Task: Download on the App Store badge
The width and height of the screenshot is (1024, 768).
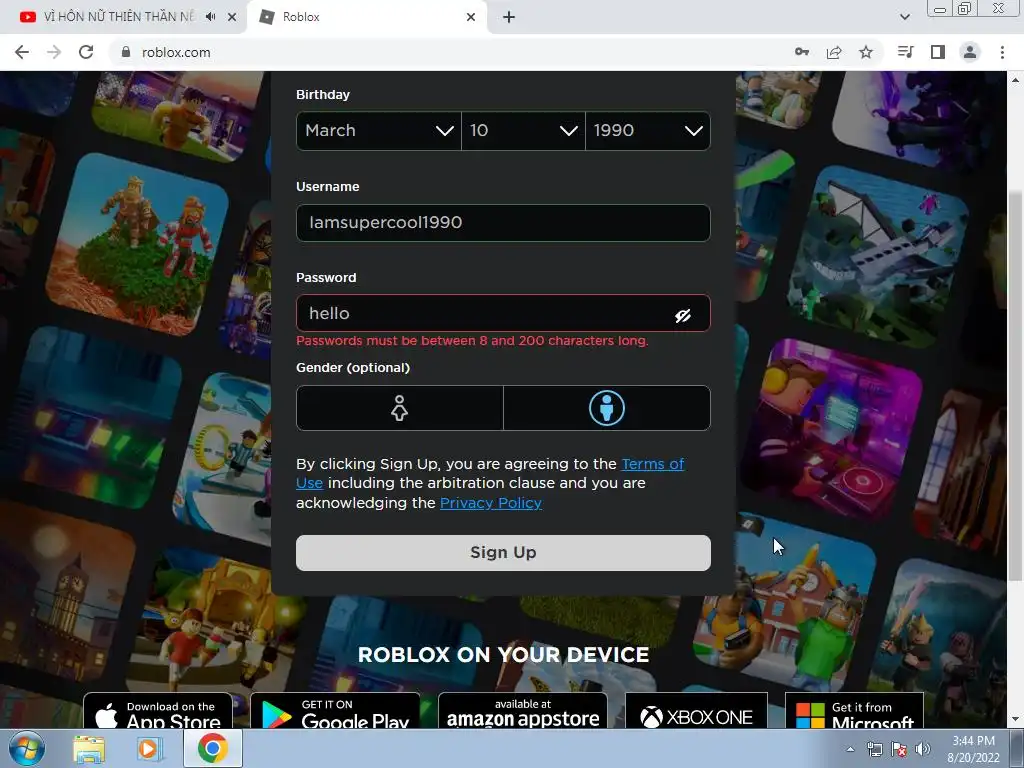Action: [157, 712]
